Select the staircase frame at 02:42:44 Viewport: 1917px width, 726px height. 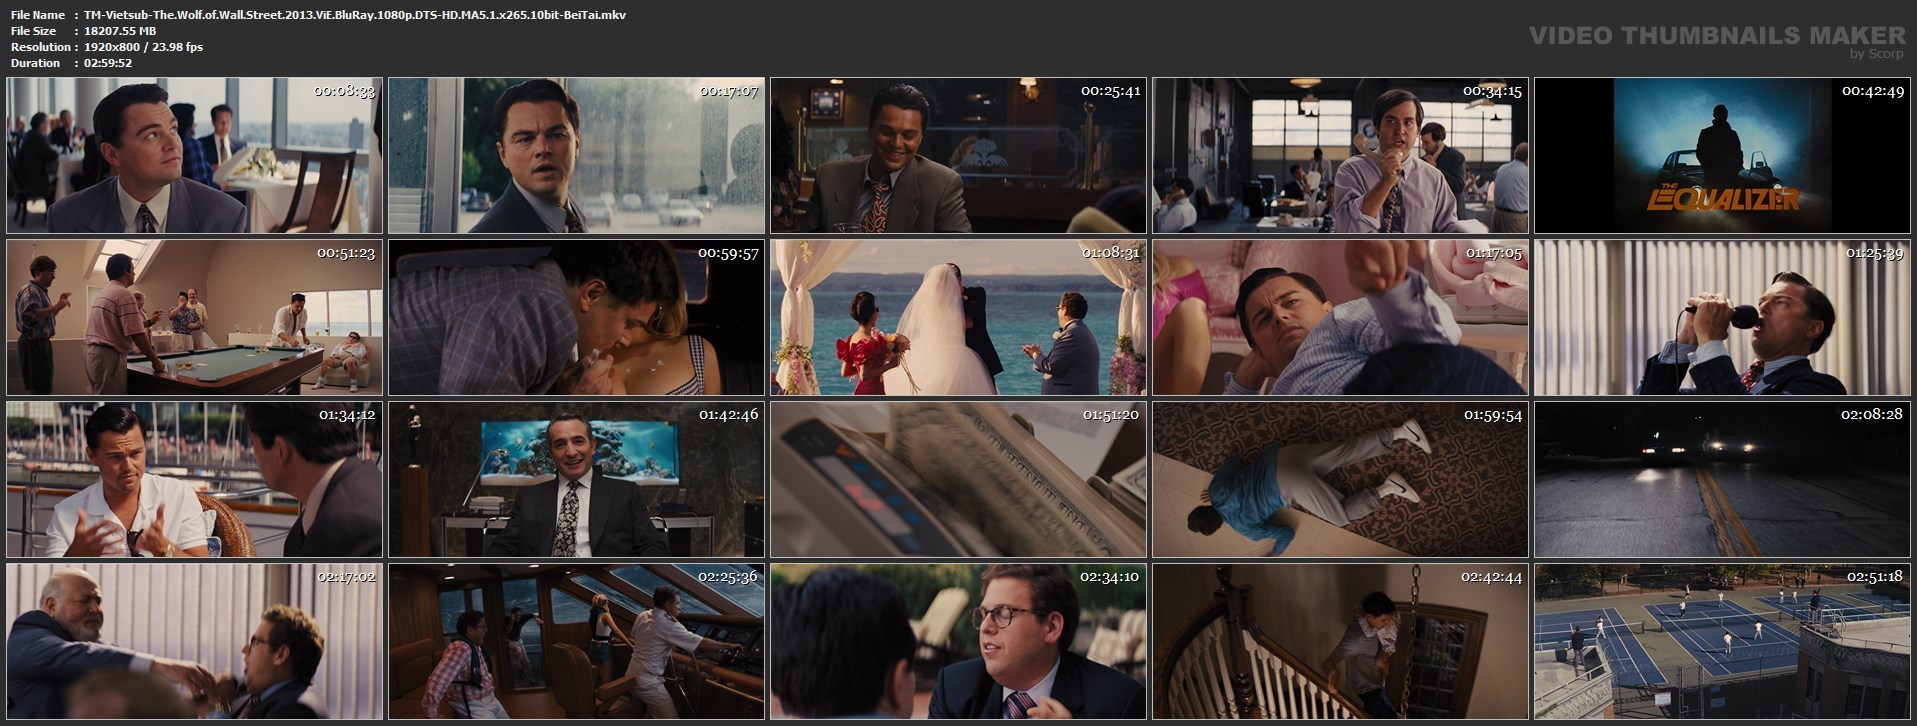tap(1340, 642)
